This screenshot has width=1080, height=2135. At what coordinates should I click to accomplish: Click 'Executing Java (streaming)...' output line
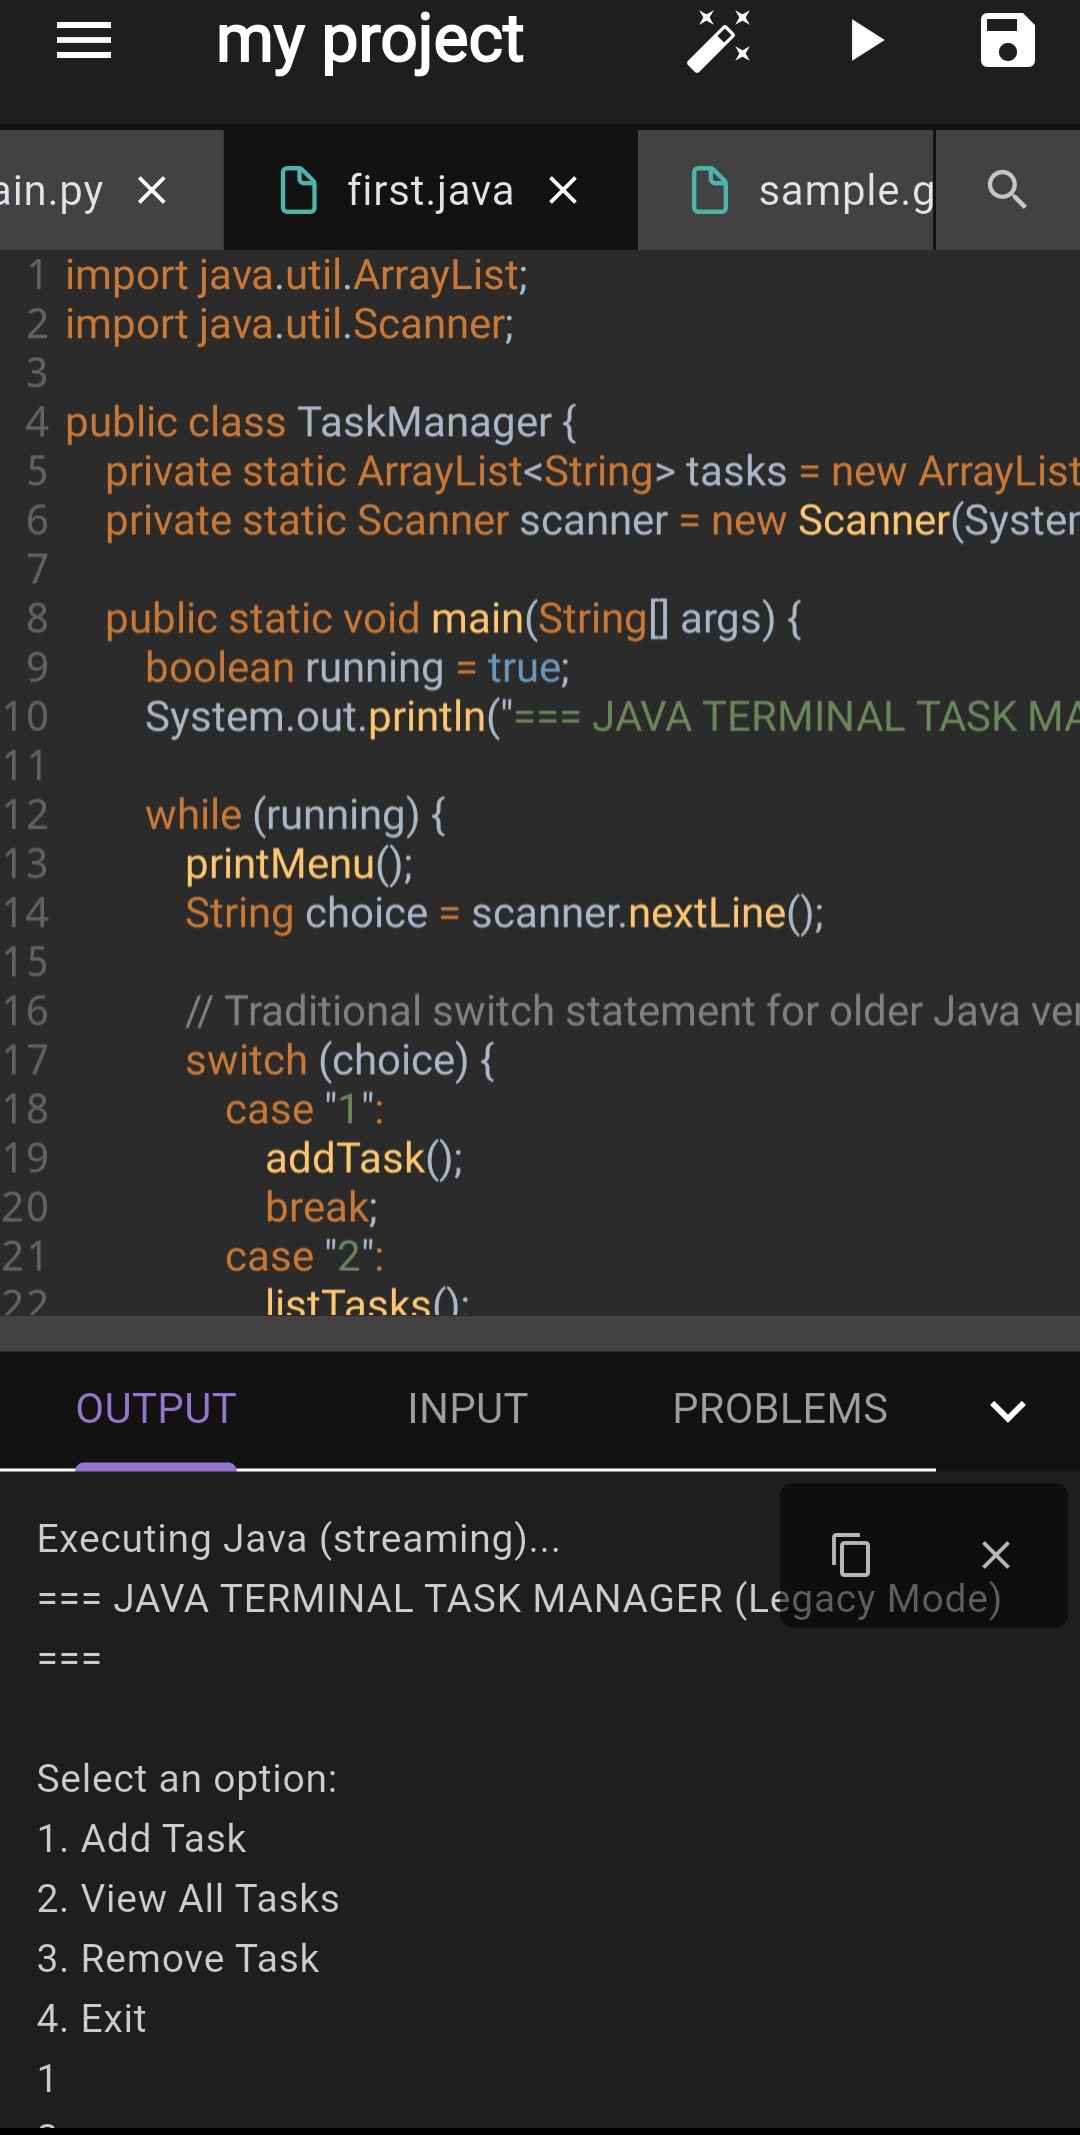coord(298,1539)
